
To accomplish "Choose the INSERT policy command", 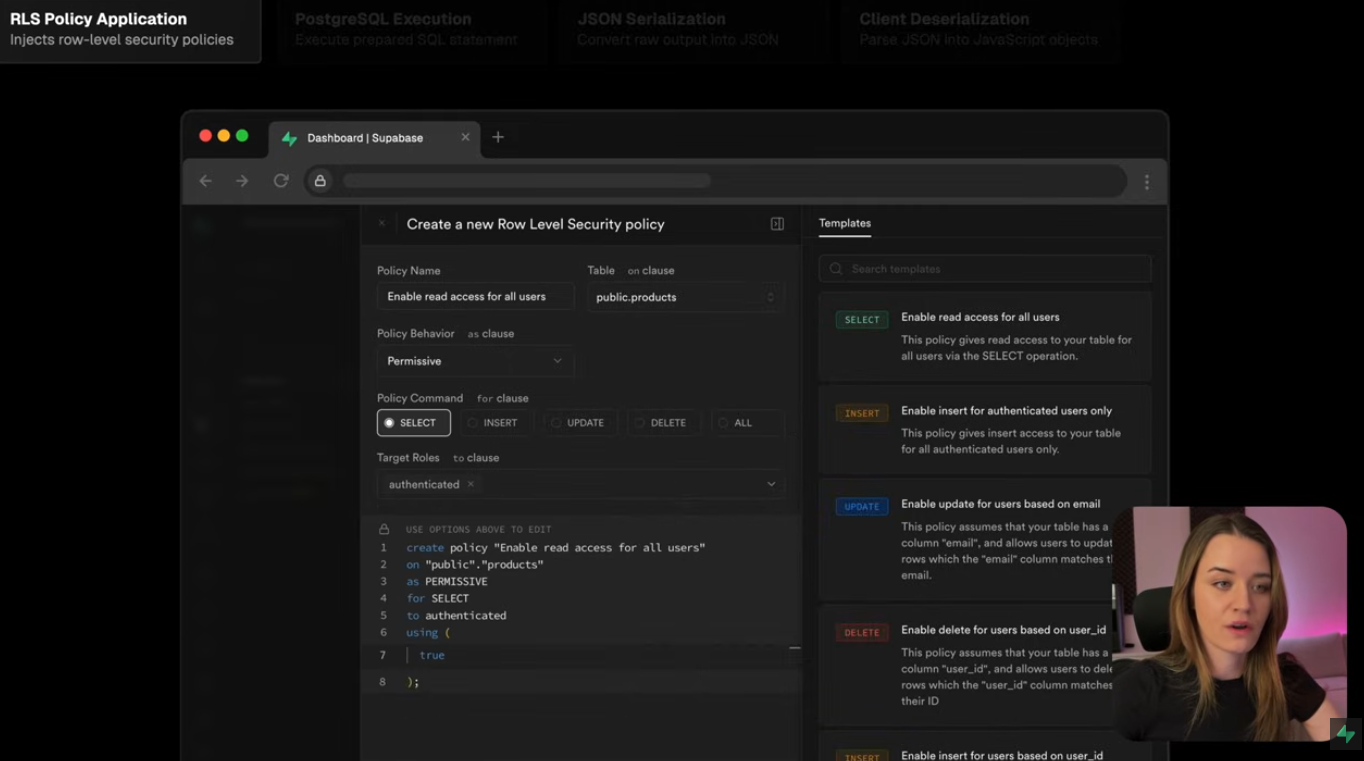I will (496, 423).
